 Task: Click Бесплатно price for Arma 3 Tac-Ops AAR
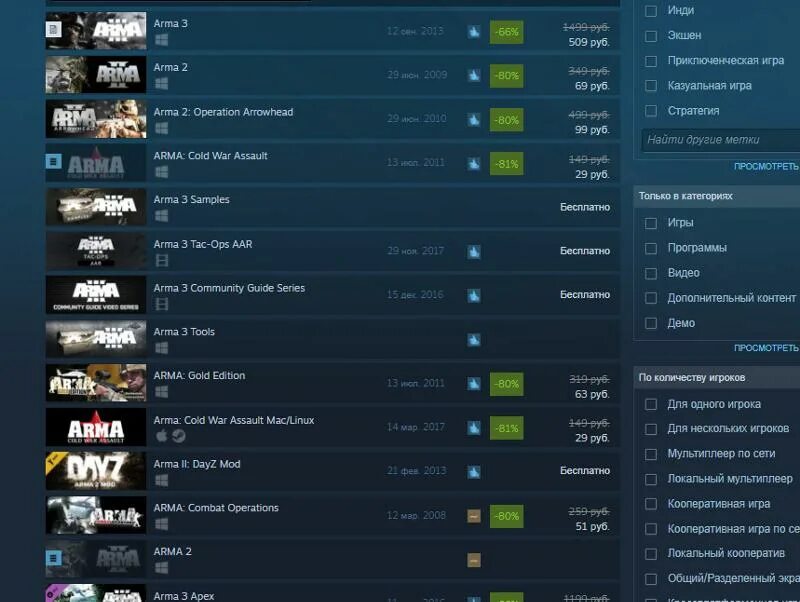(585, 251)
